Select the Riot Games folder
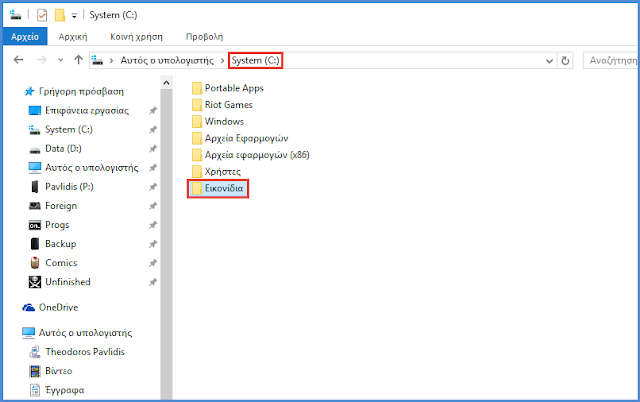 pos(228,104)
